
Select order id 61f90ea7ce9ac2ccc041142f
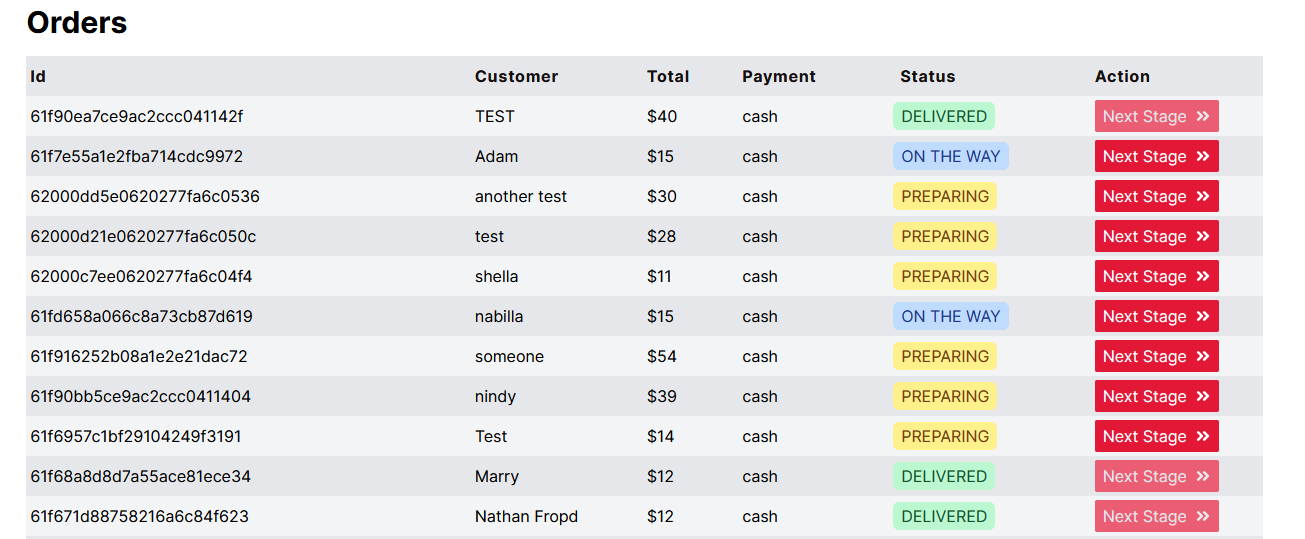click(136, 116)
